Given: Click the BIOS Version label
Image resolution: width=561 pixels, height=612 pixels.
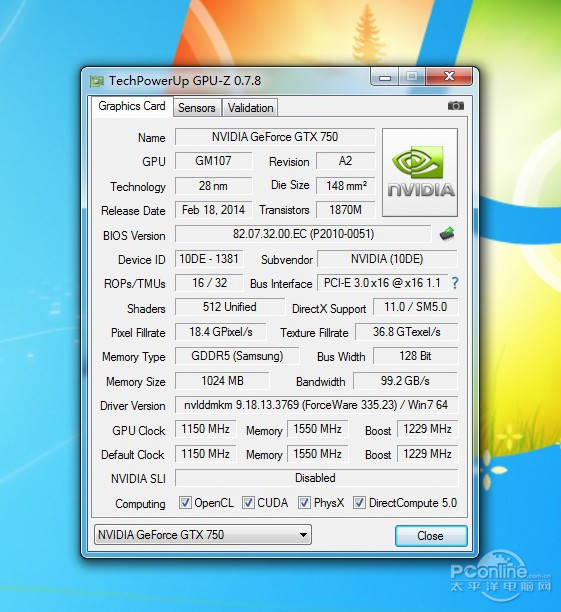Looking at the screenshot, I should click(134, 236).
